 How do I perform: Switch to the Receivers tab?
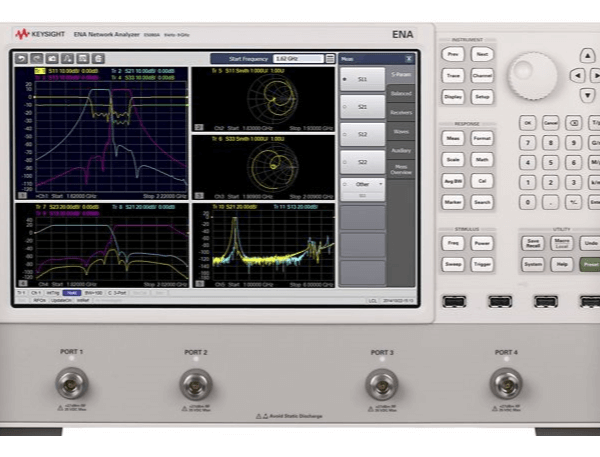point(401,113)
